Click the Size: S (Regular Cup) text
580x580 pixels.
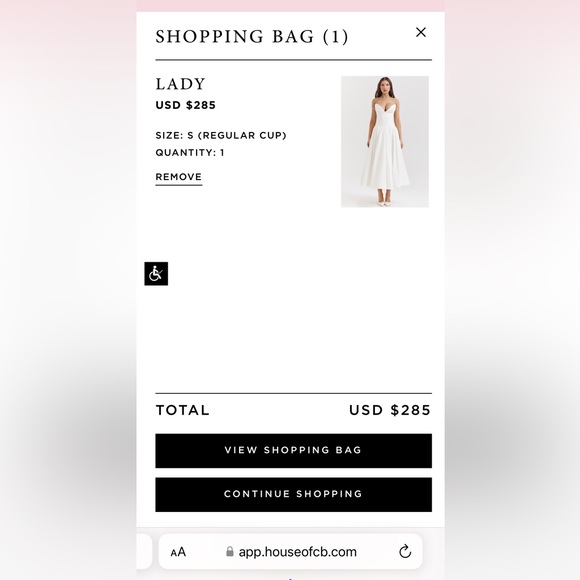click(x=221, y=135)
